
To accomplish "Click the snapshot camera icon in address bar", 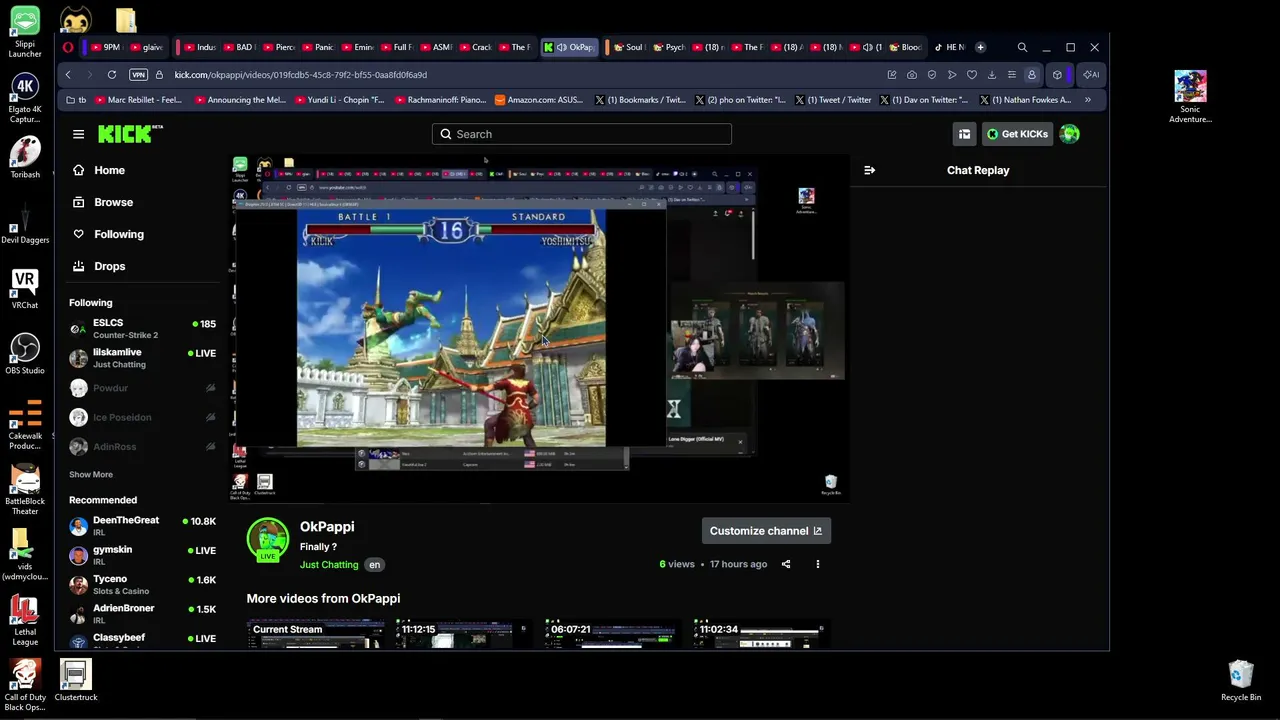I will click(912, 75).
